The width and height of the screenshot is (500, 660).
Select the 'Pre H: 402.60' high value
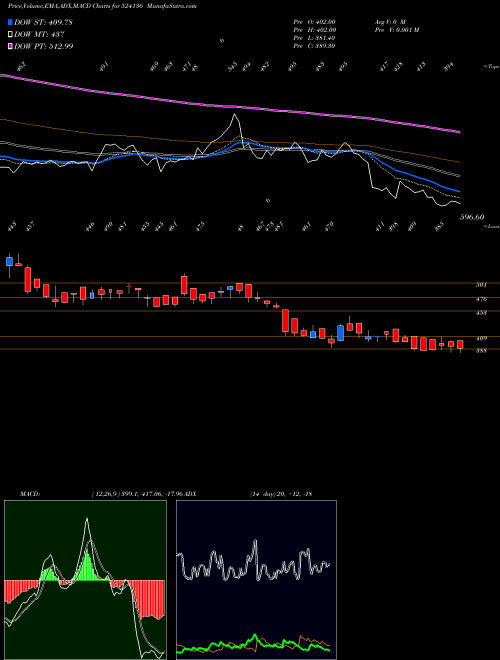click(x=314, y=30)
